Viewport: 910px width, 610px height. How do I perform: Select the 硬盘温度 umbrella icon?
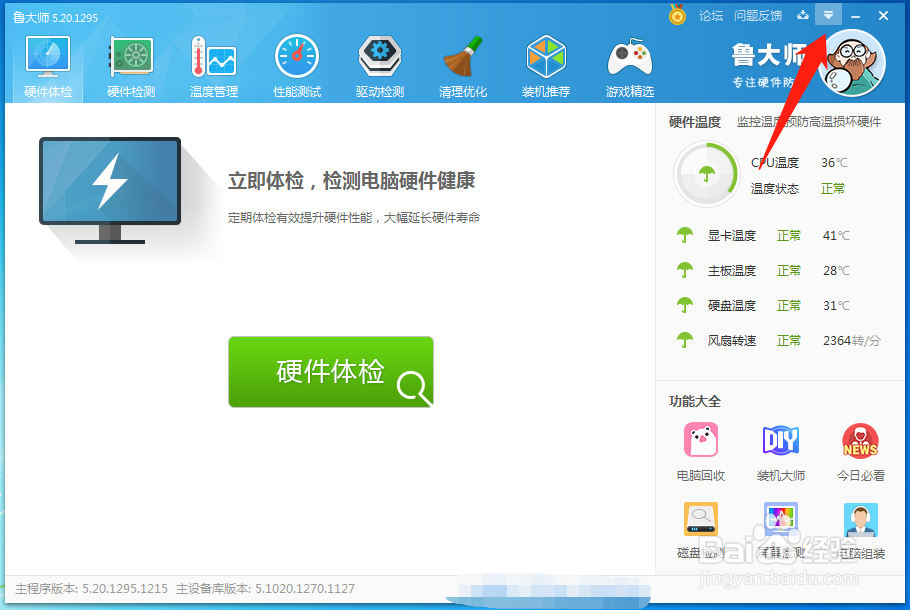click(x=685, y=305)
